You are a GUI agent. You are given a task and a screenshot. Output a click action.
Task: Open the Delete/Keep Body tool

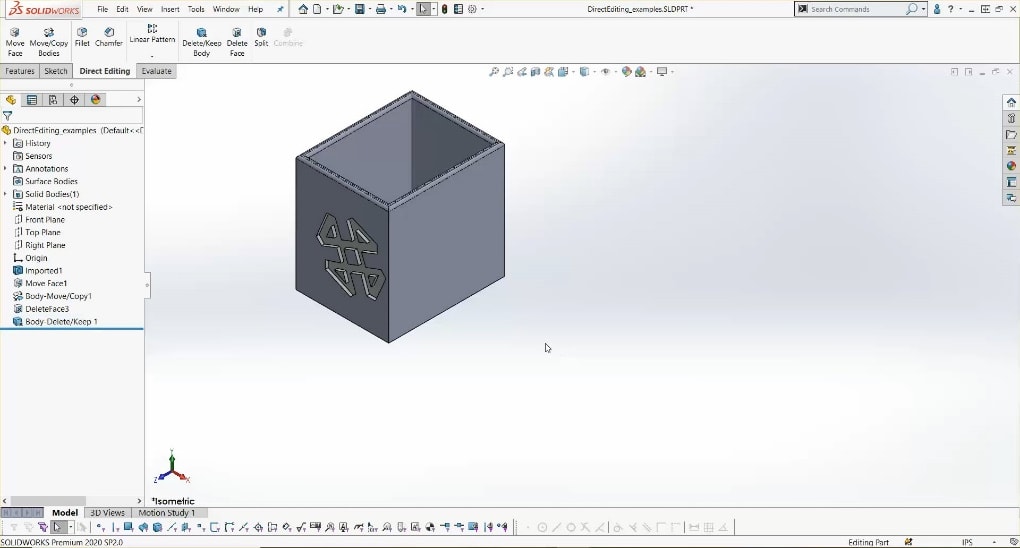(x=202, y=42)
